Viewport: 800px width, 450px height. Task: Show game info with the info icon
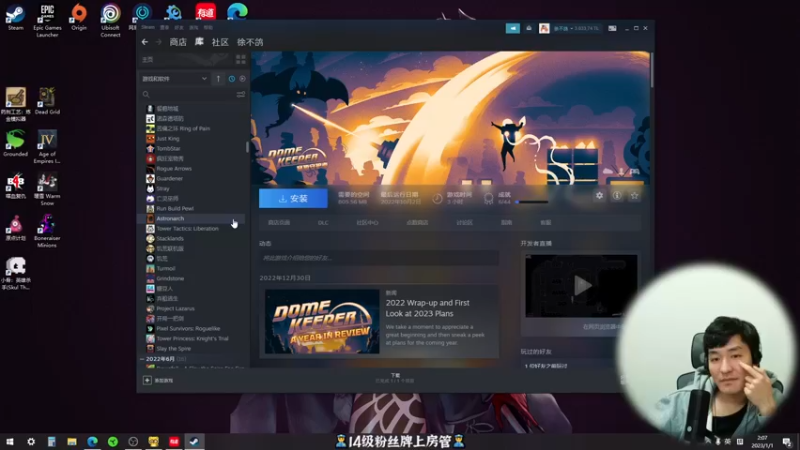[x=617, y=195]
